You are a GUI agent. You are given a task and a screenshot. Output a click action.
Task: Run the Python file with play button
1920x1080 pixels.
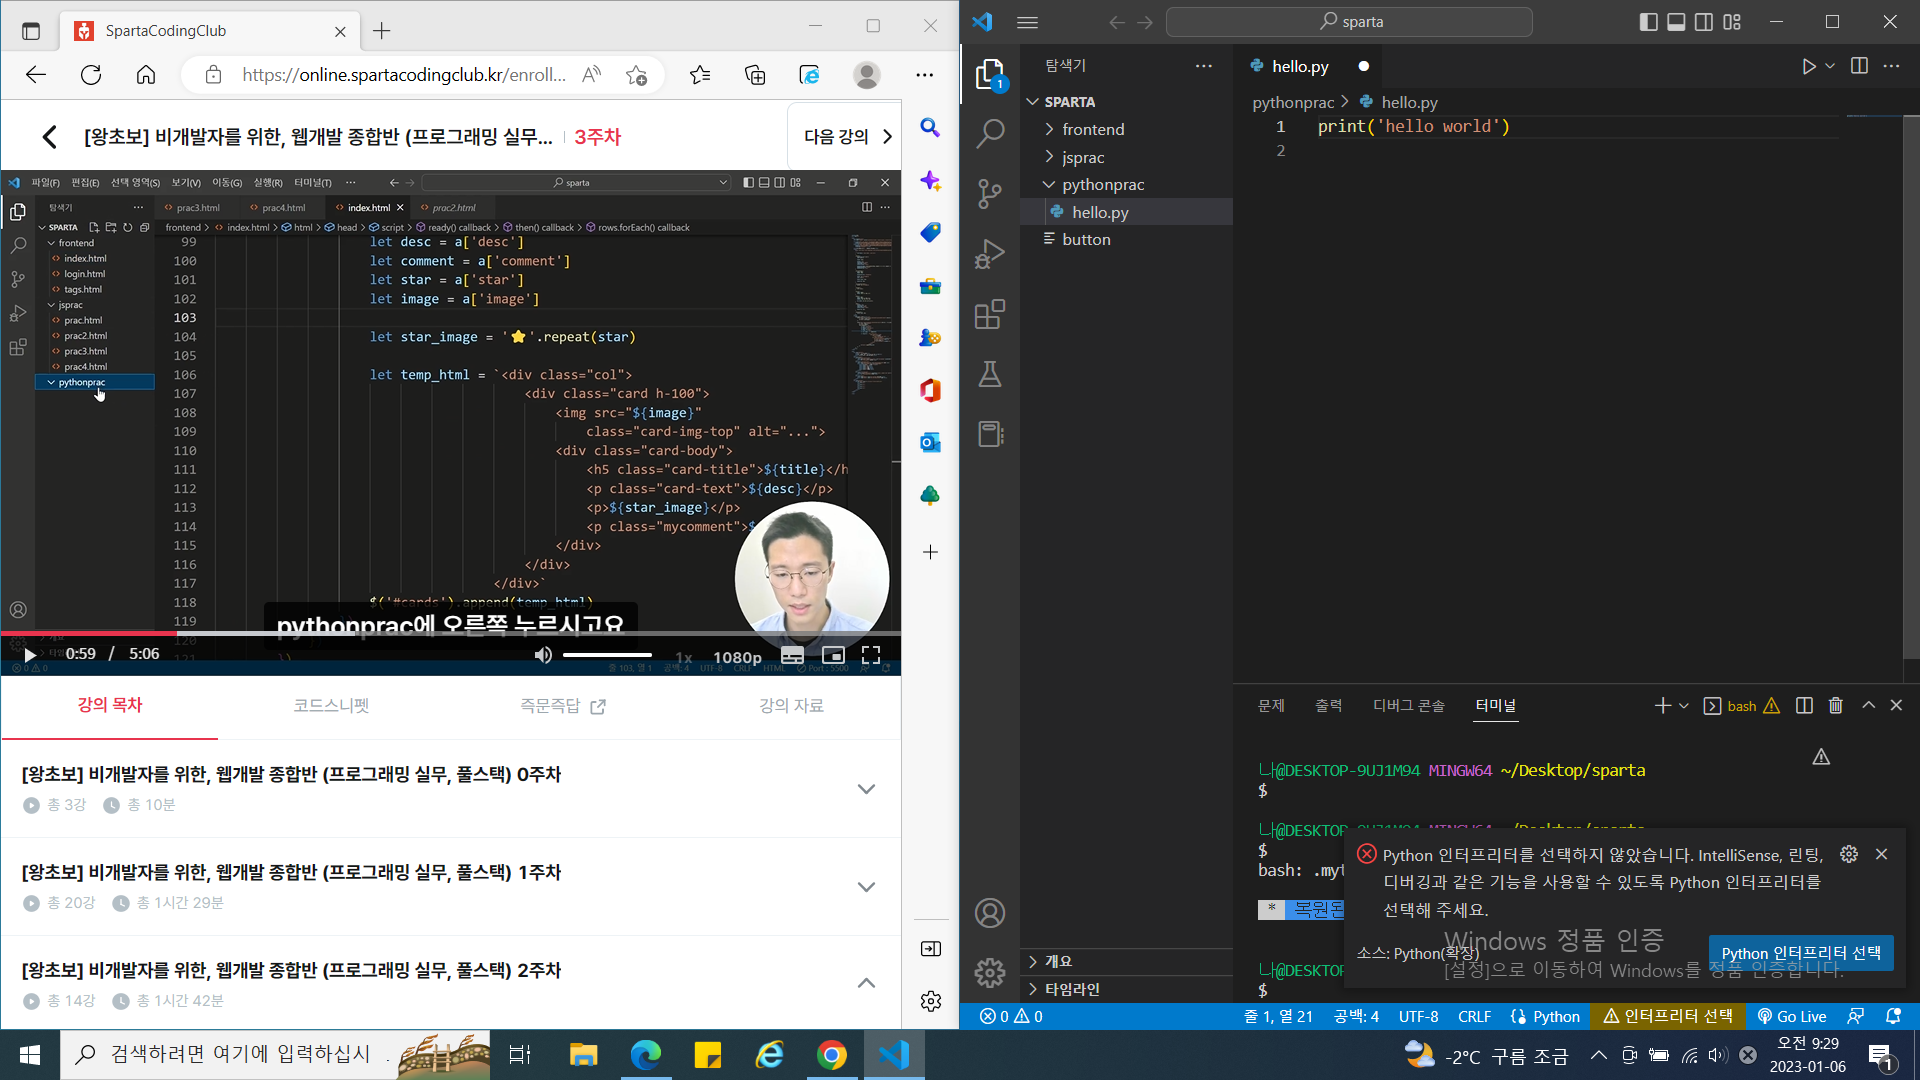pyautogui.click(x=1808, y=66)
